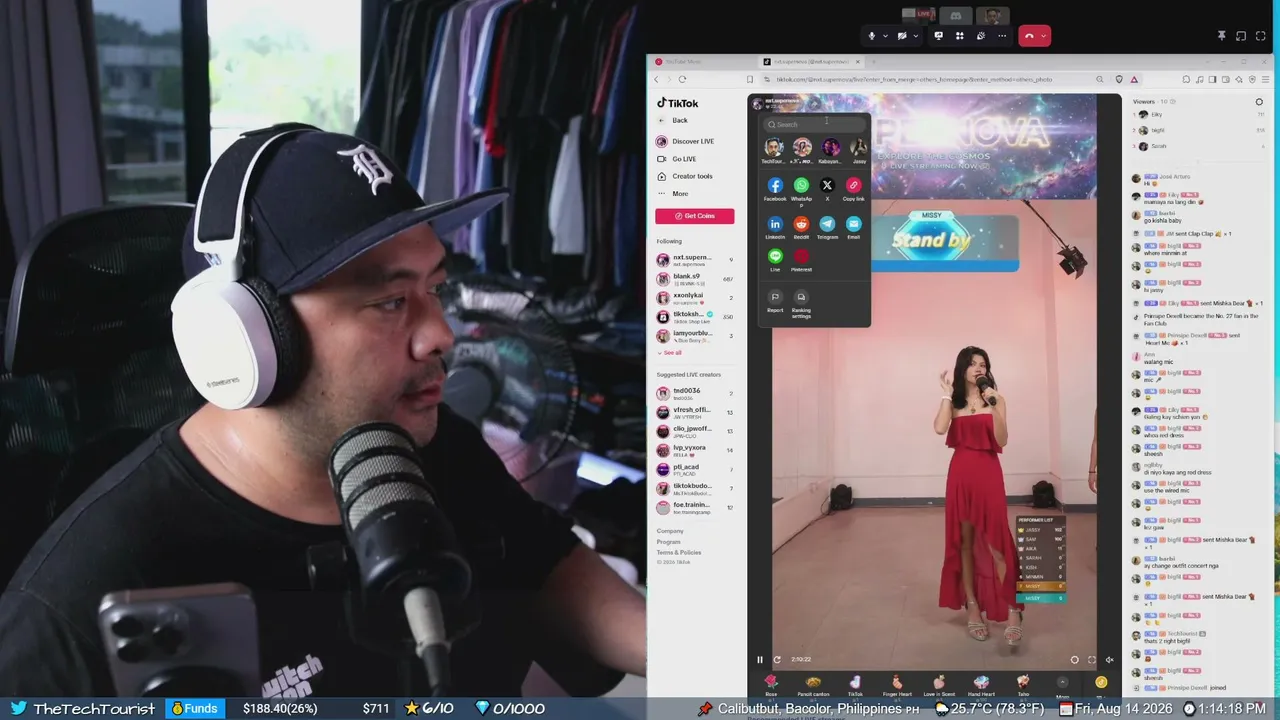Reload the TikTok browser page
This screenshot has width=1280, height=720.
(x=682, y=79)
